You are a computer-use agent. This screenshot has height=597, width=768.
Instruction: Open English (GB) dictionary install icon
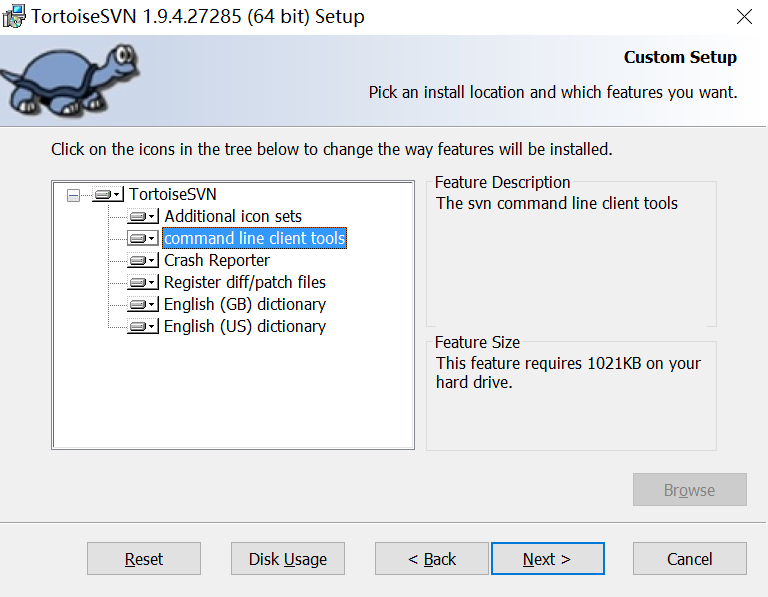pos(143,304)
